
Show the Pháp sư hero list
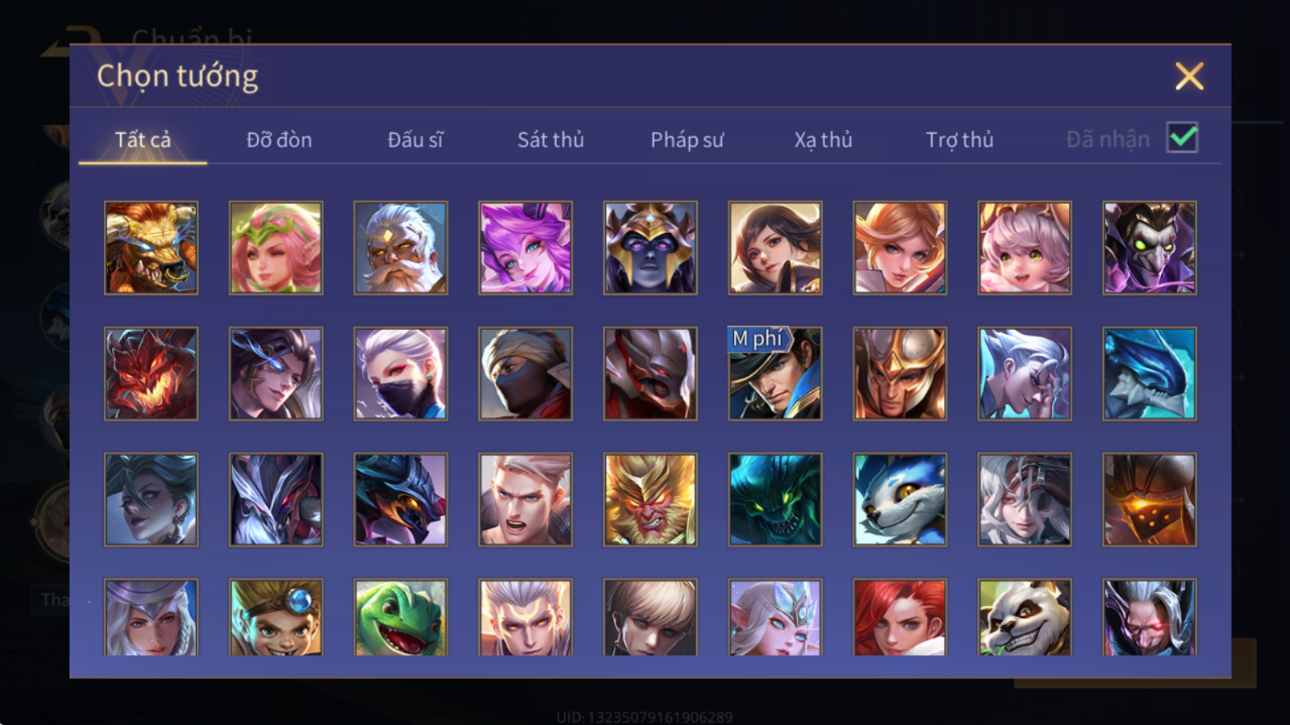[687, 140]
